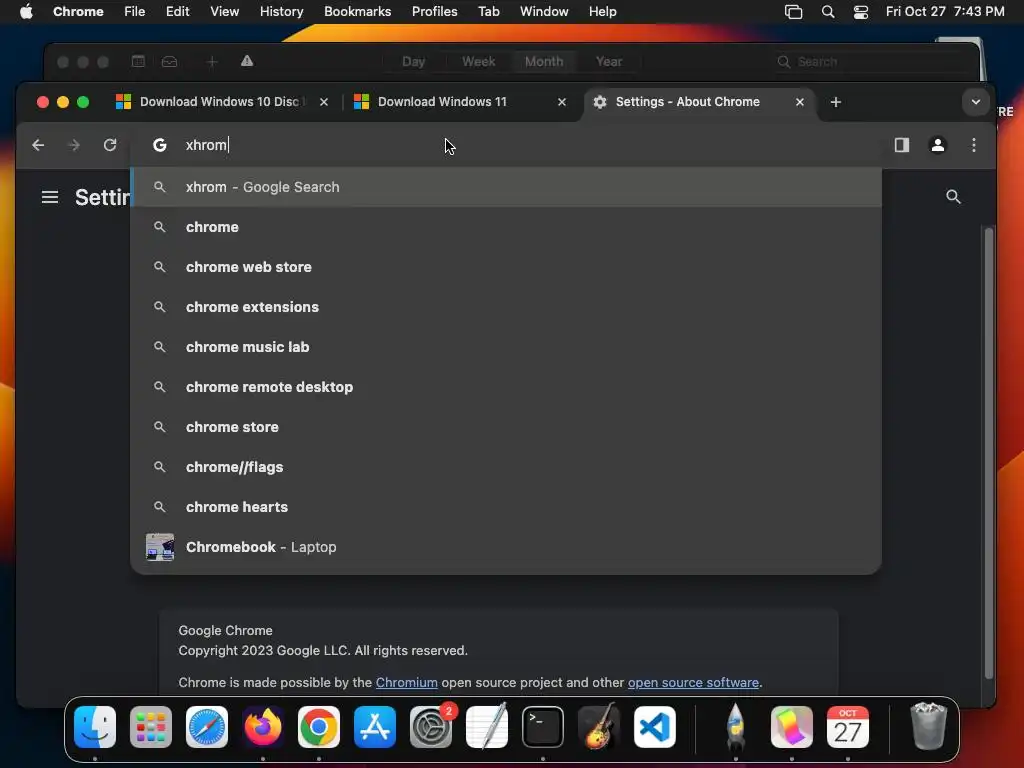Open Calendar from the Dock

tap(848, 727)
